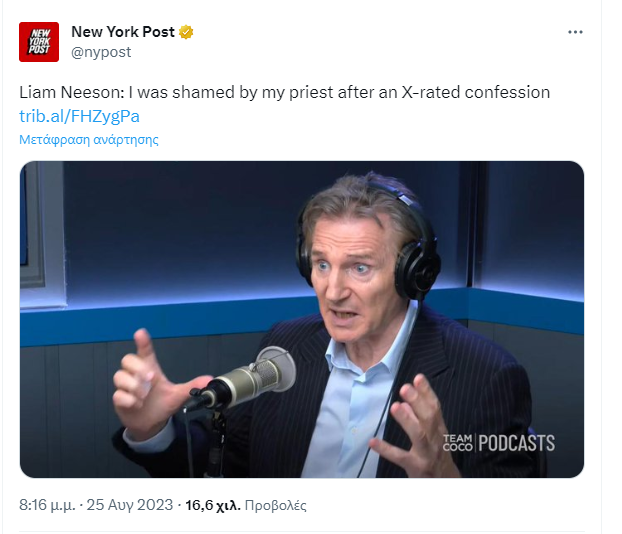The height and width of the screenshot is (534, 622).
Task: Open the Liam Neeson podcast image
Action: (x=302, y=319)
